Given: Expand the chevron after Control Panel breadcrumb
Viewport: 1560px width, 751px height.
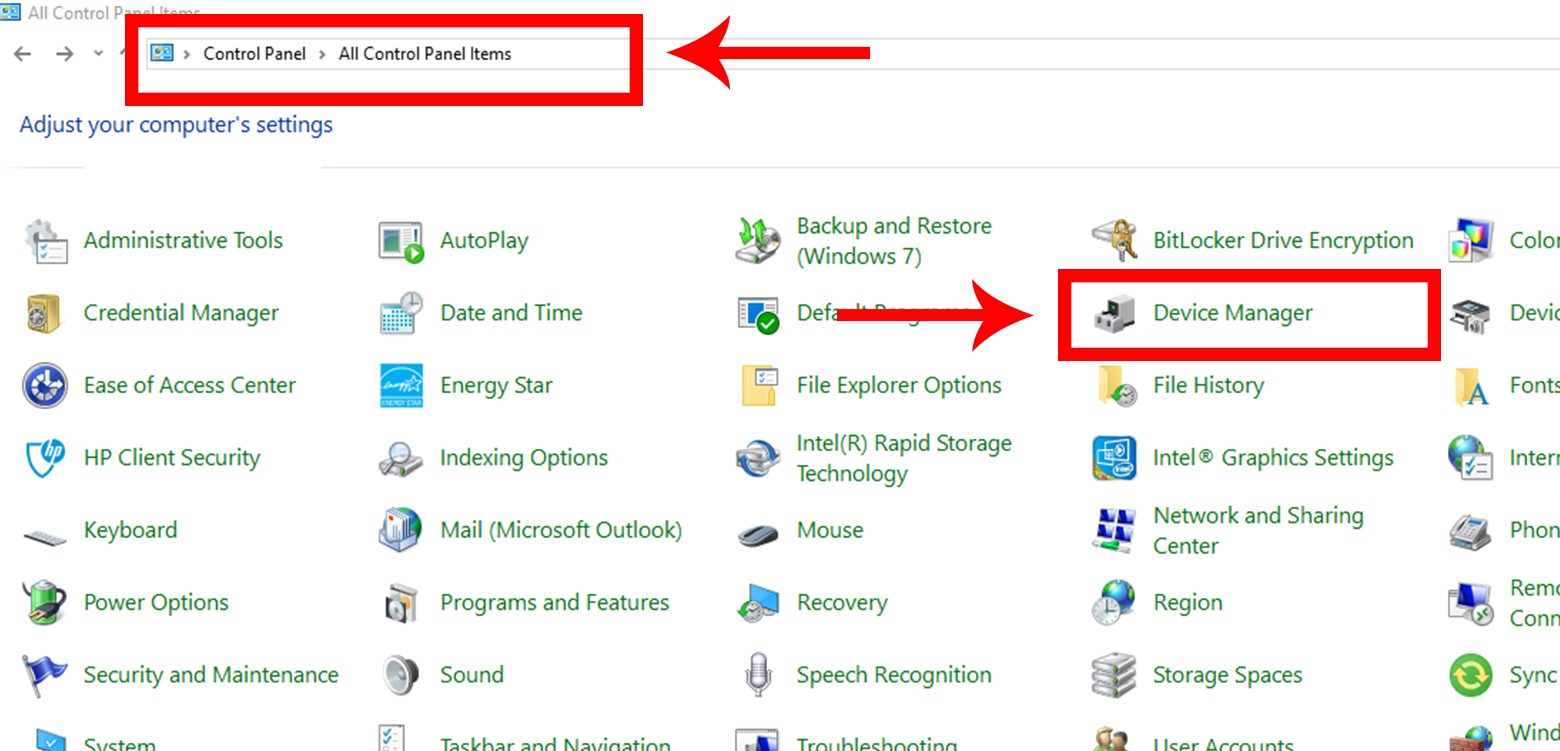Looking at the screenshot, I should [x=322, y=54].
